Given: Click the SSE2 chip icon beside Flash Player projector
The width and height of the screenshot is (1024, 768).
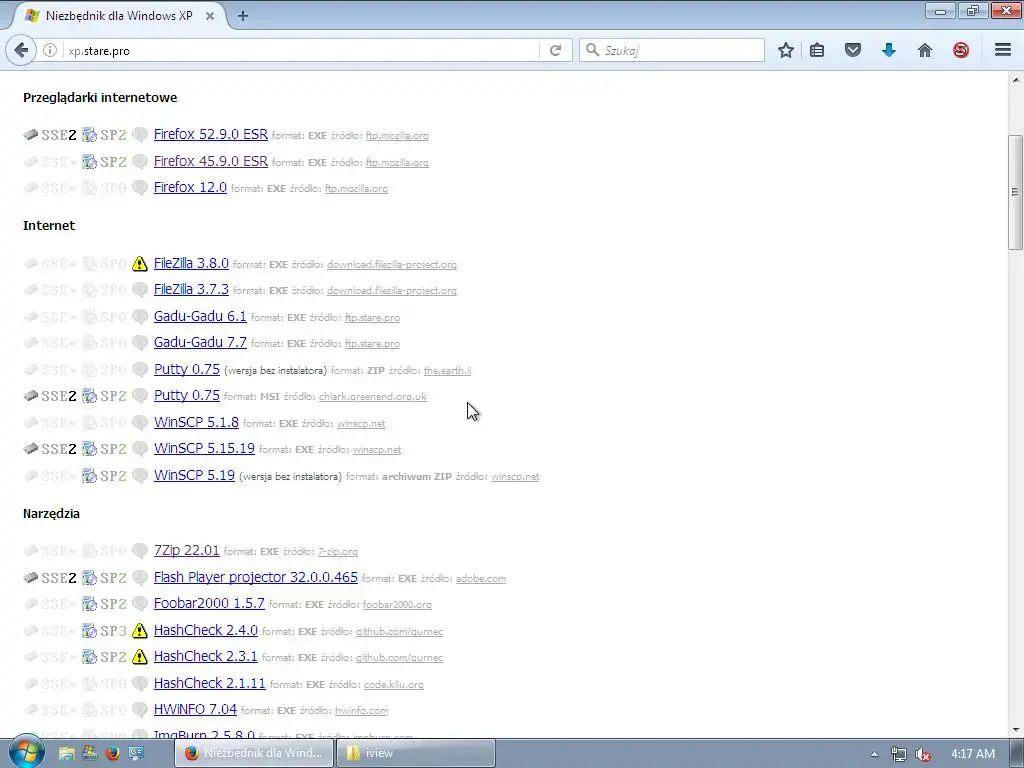Looking at the screenshot, I should tap(50, 578).
